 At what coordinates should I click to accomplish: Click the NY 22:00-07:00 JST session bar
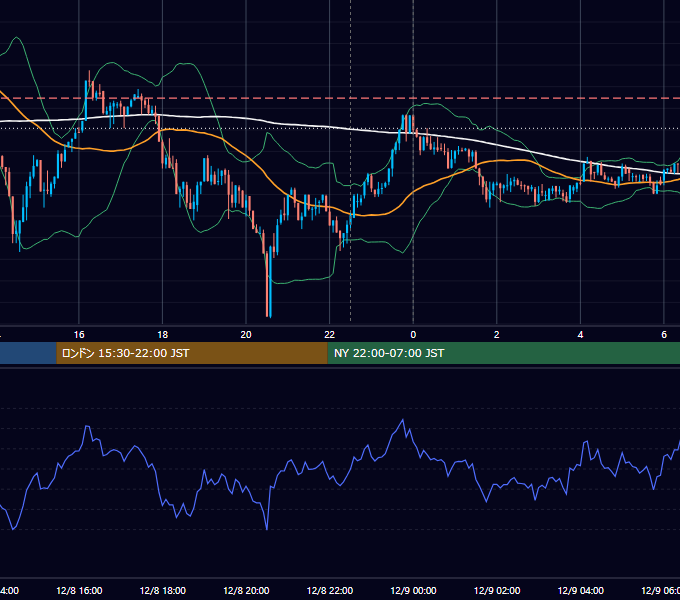click(x=503, y=353)
